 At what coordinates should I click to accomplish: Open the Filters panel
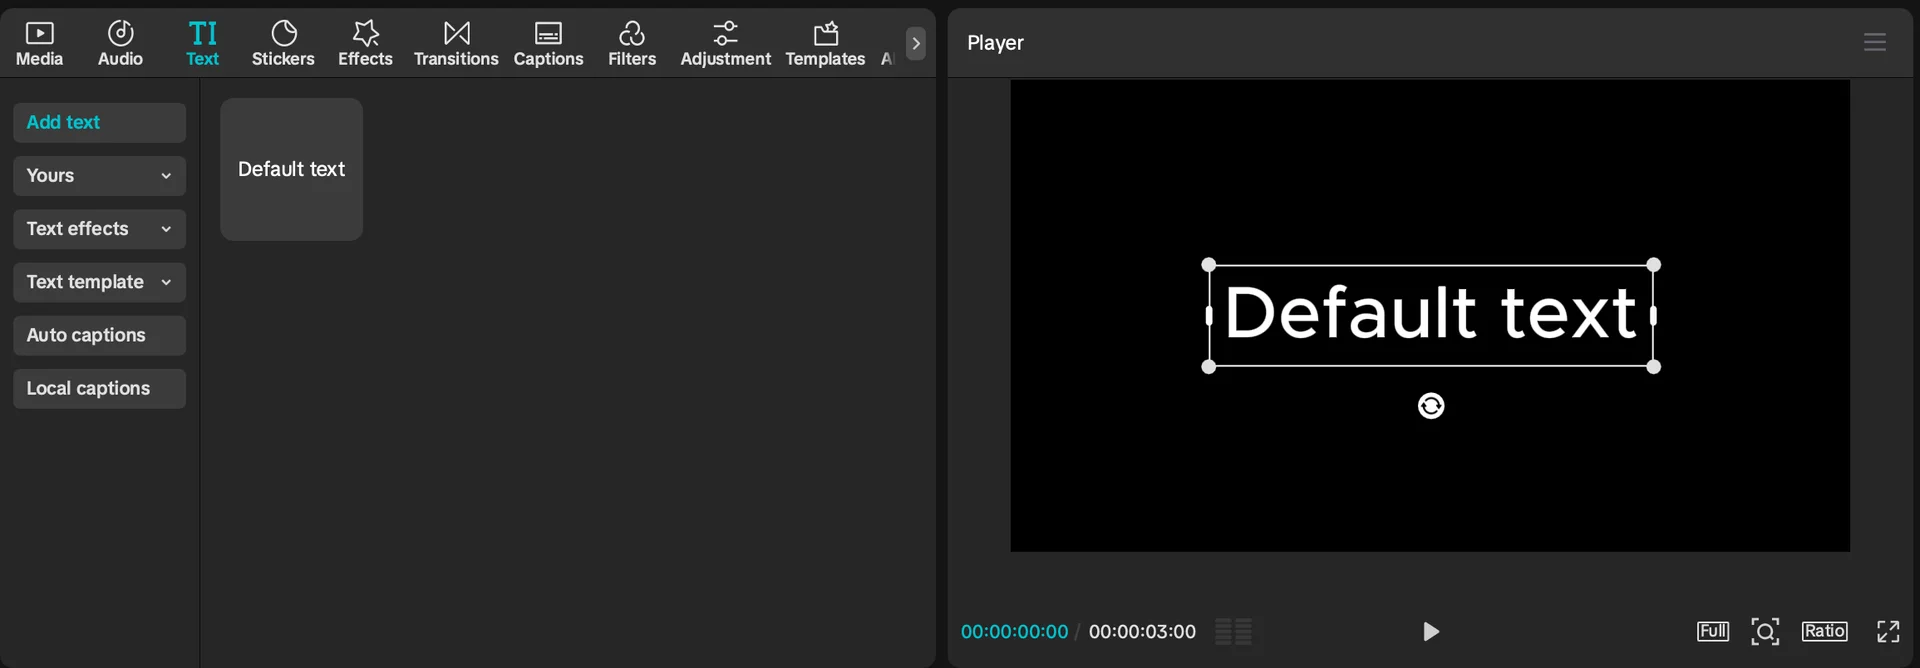pyautogui.click(x=632, y=44)
